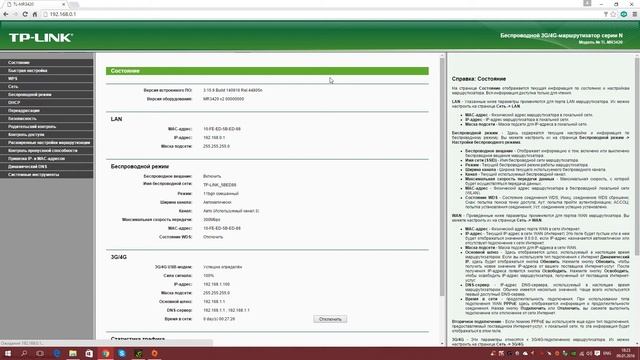Go to the browser home page

[x=35, y=14]
